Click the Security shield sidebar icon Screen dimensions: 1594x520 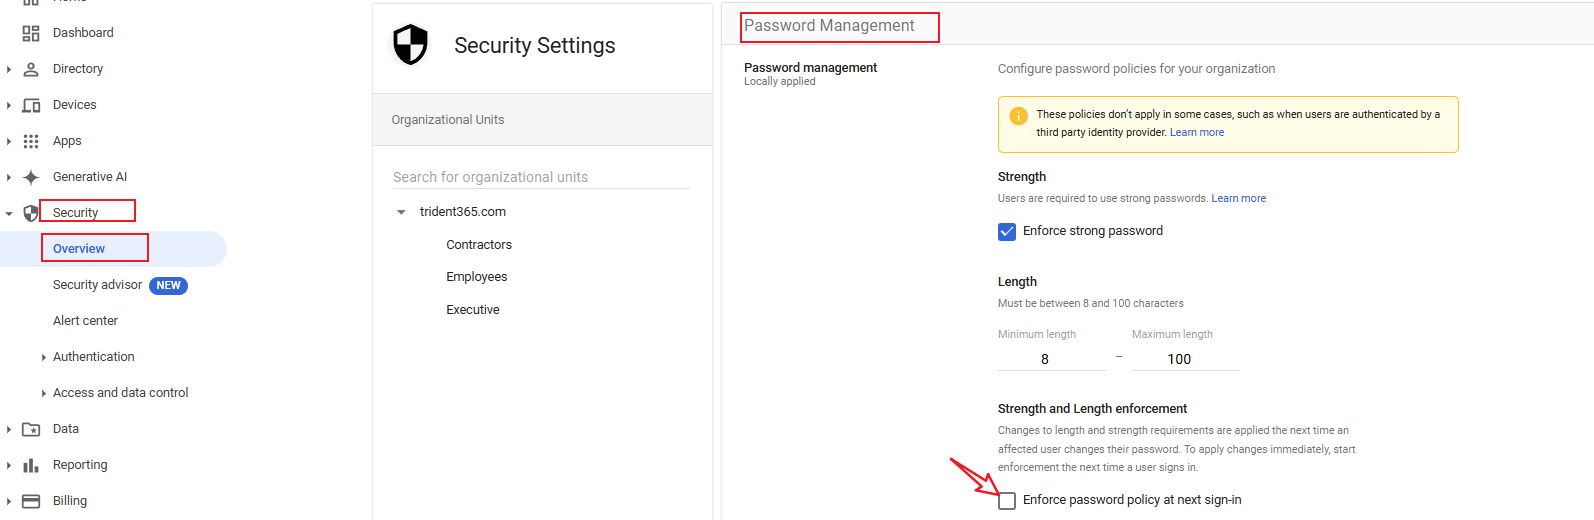(x=31, y=213)
